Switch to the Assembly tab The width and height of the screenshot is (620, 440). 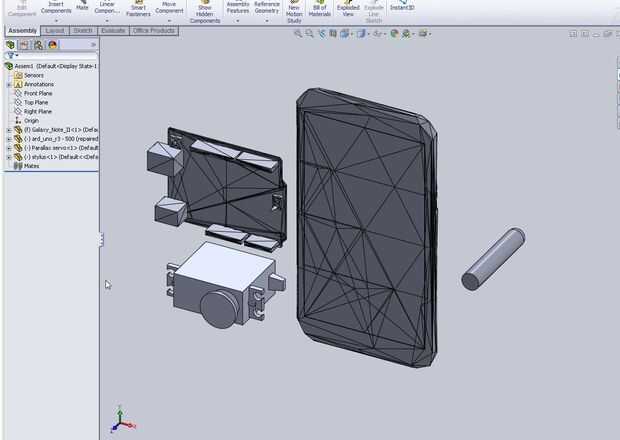(x=23, y=30)
